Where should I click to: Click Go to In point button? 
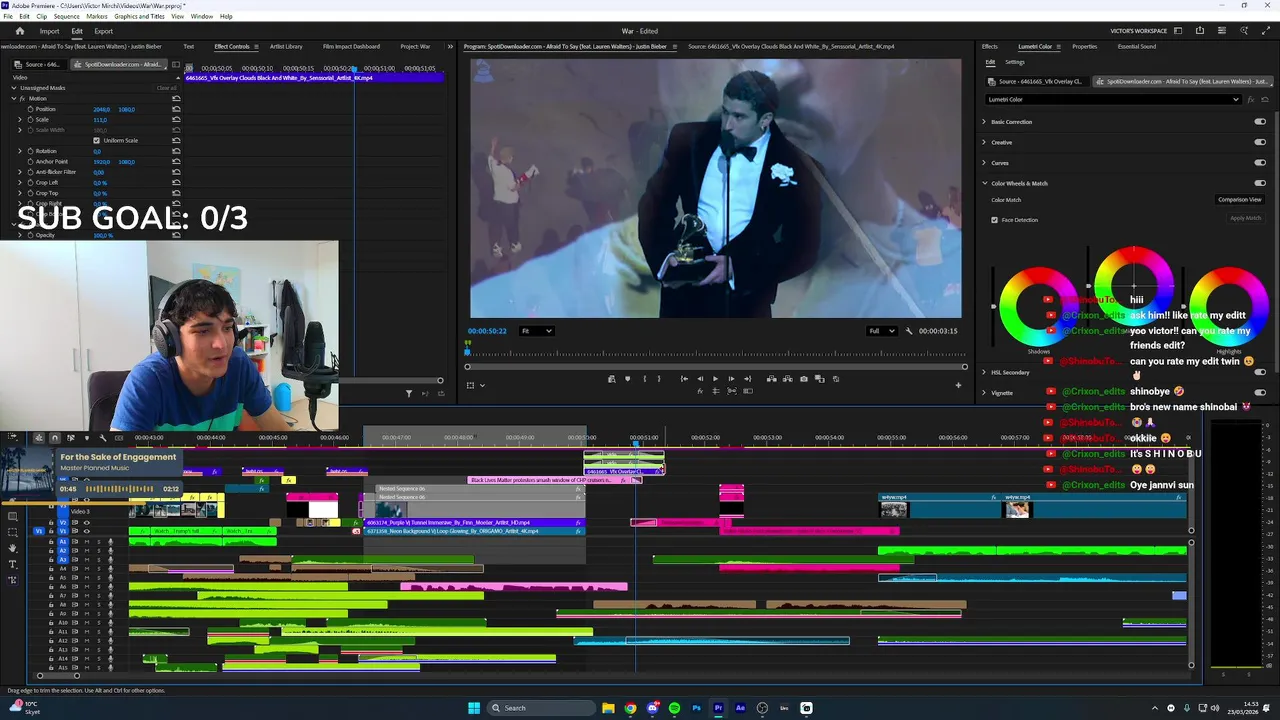coord(684,379)
